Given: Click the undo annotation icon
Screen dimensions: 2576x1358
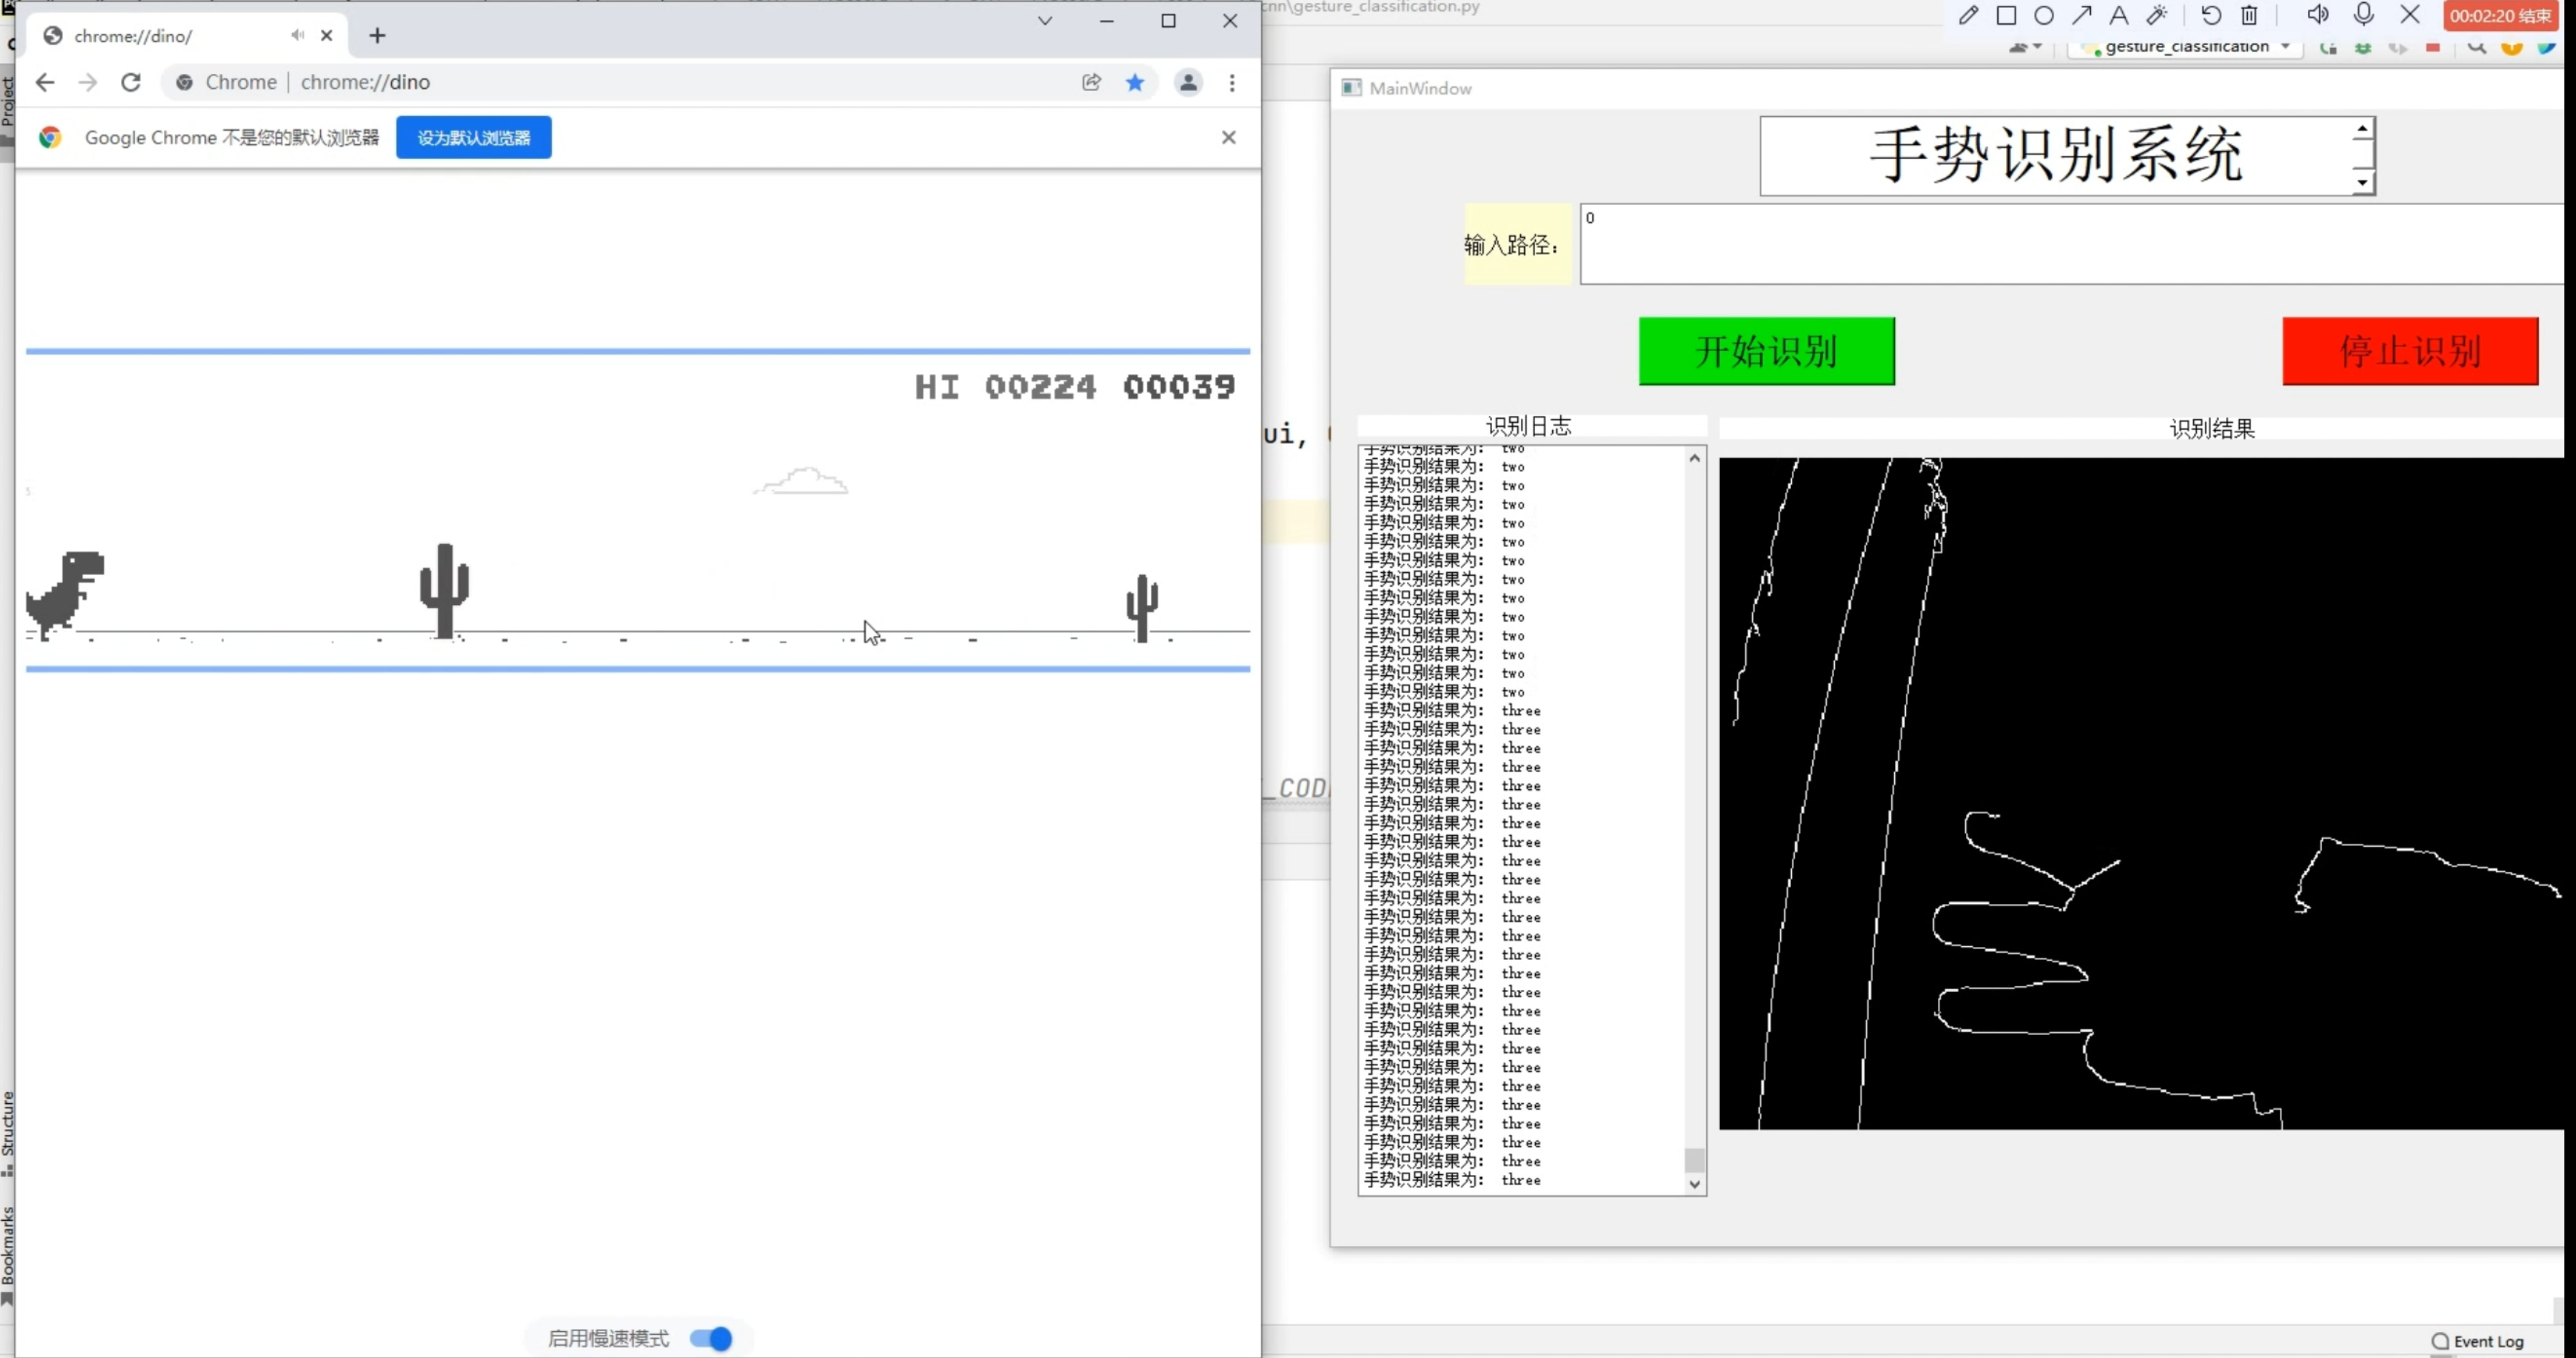Looking at the screenshot, I should (2211, 15).
